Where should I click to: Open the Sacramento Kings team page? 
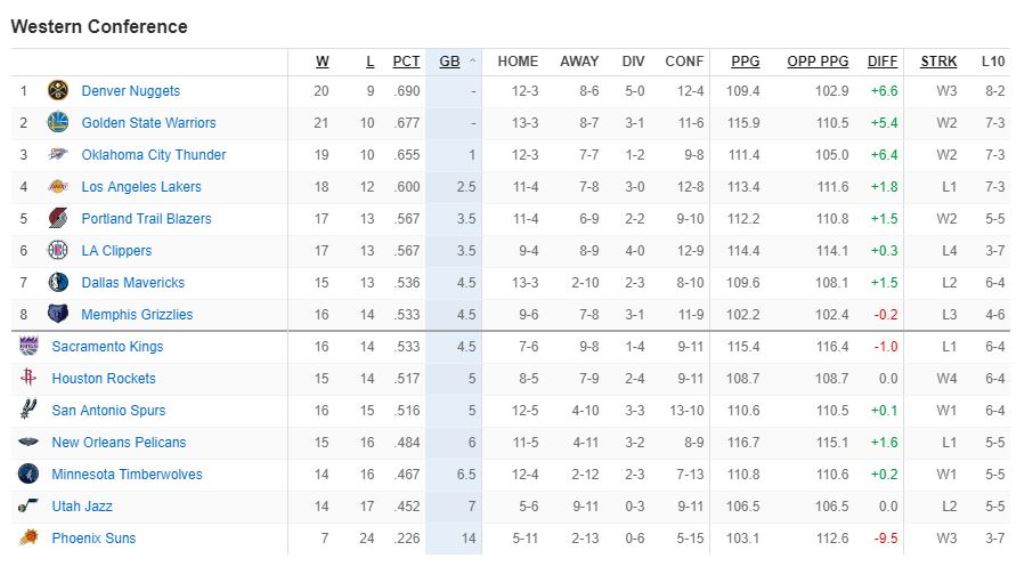(x=107, y=347)
